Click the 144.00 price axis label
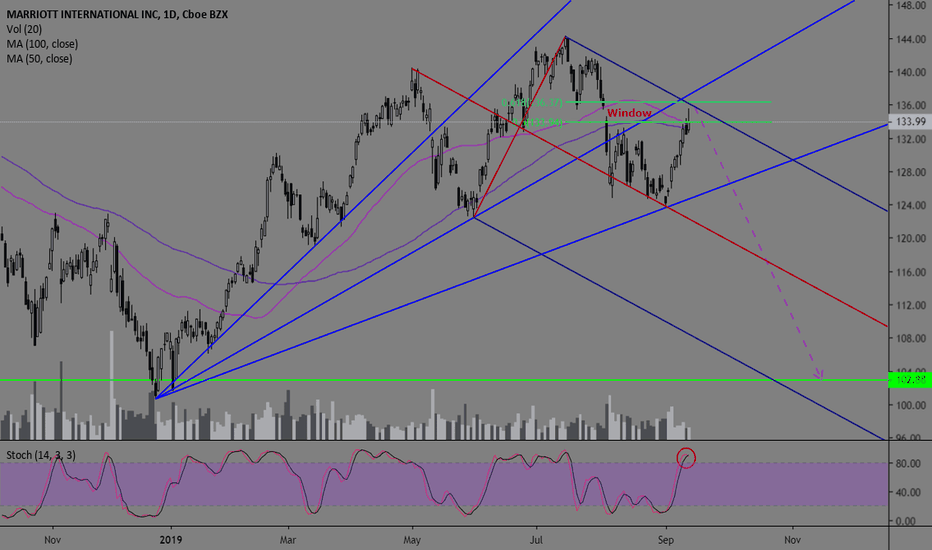932x550 pixels. coord(911,39)
